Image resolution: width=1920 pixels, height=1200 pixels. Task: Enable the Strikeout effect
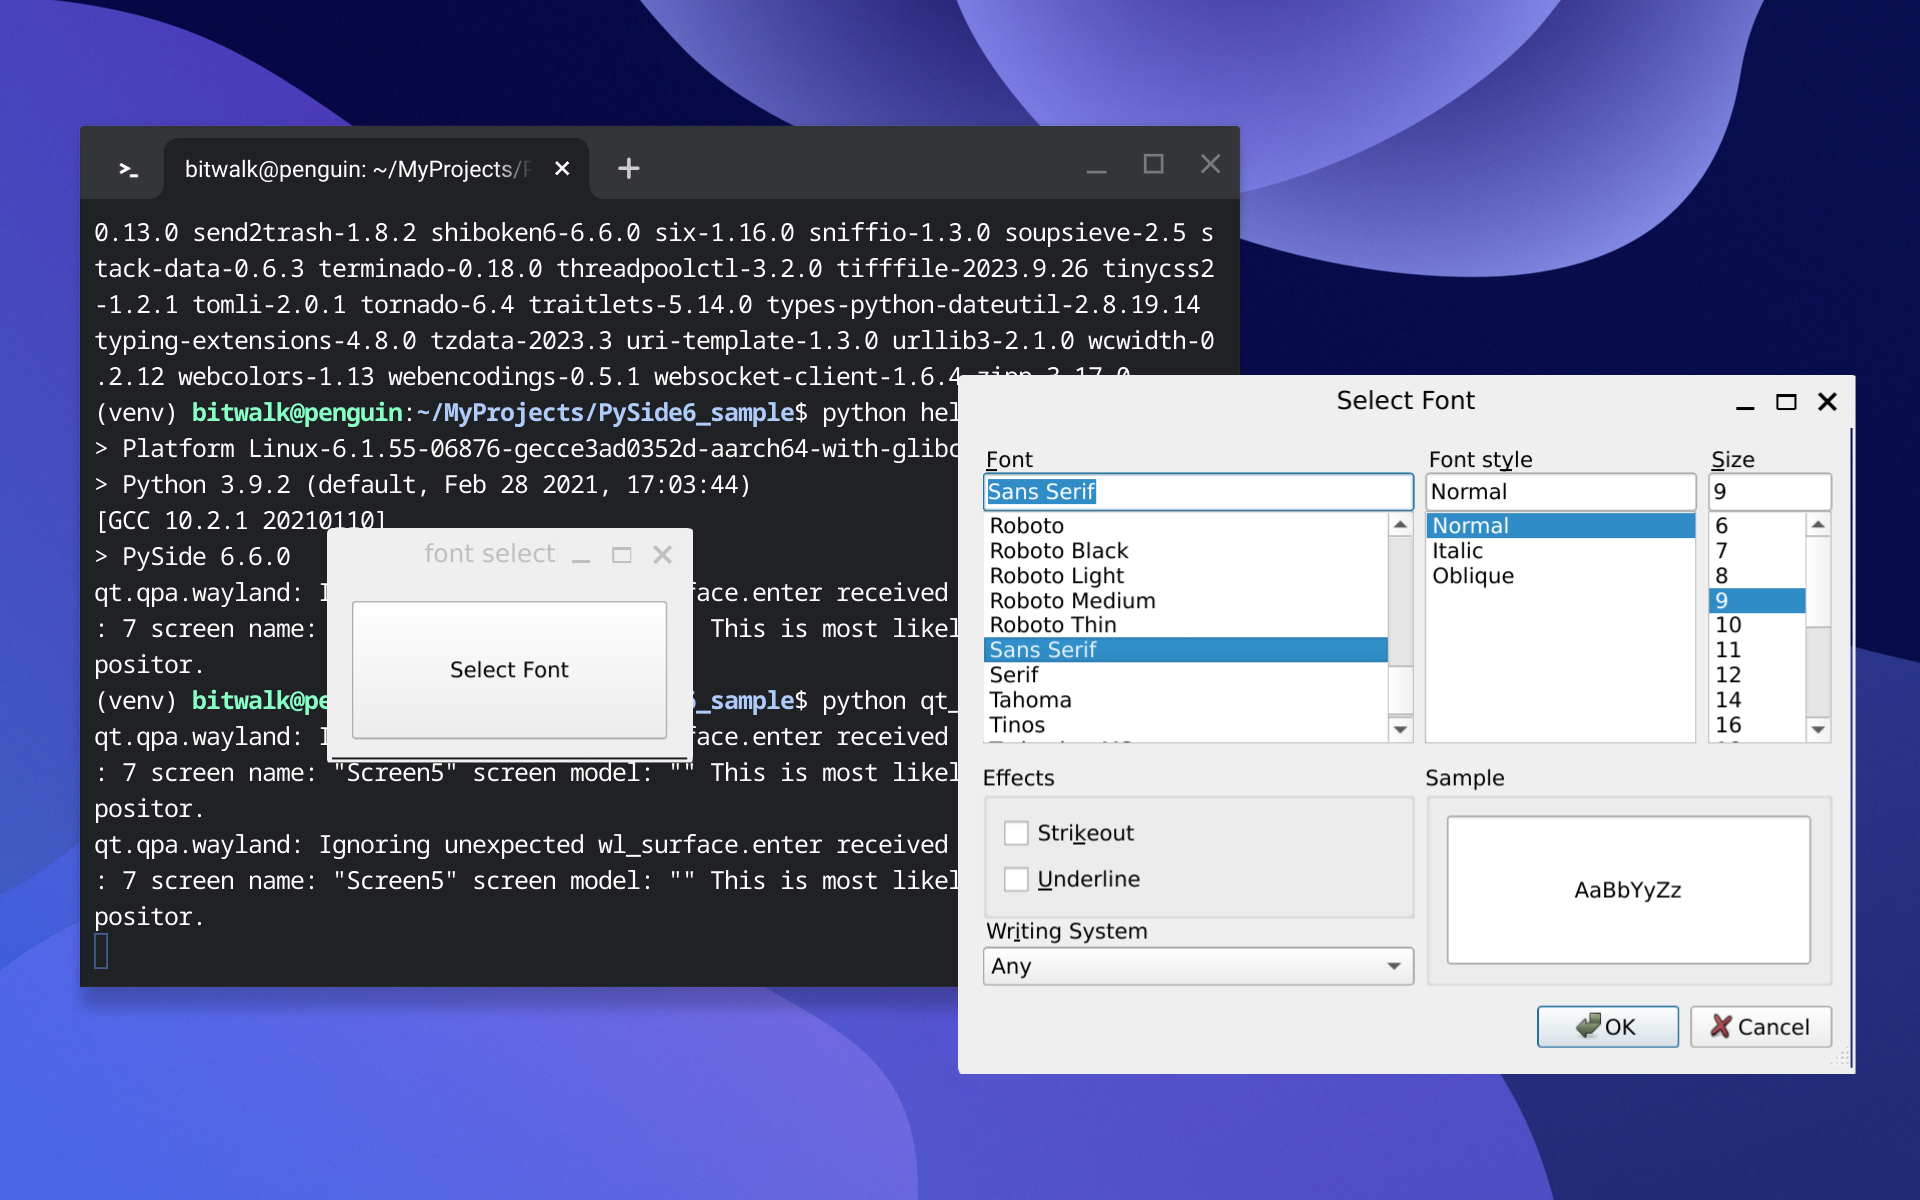[1016, 833]
